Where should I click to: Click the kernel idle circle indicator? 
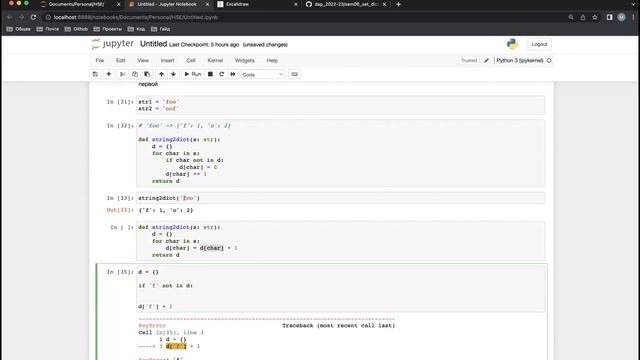(x=549, y=60)
